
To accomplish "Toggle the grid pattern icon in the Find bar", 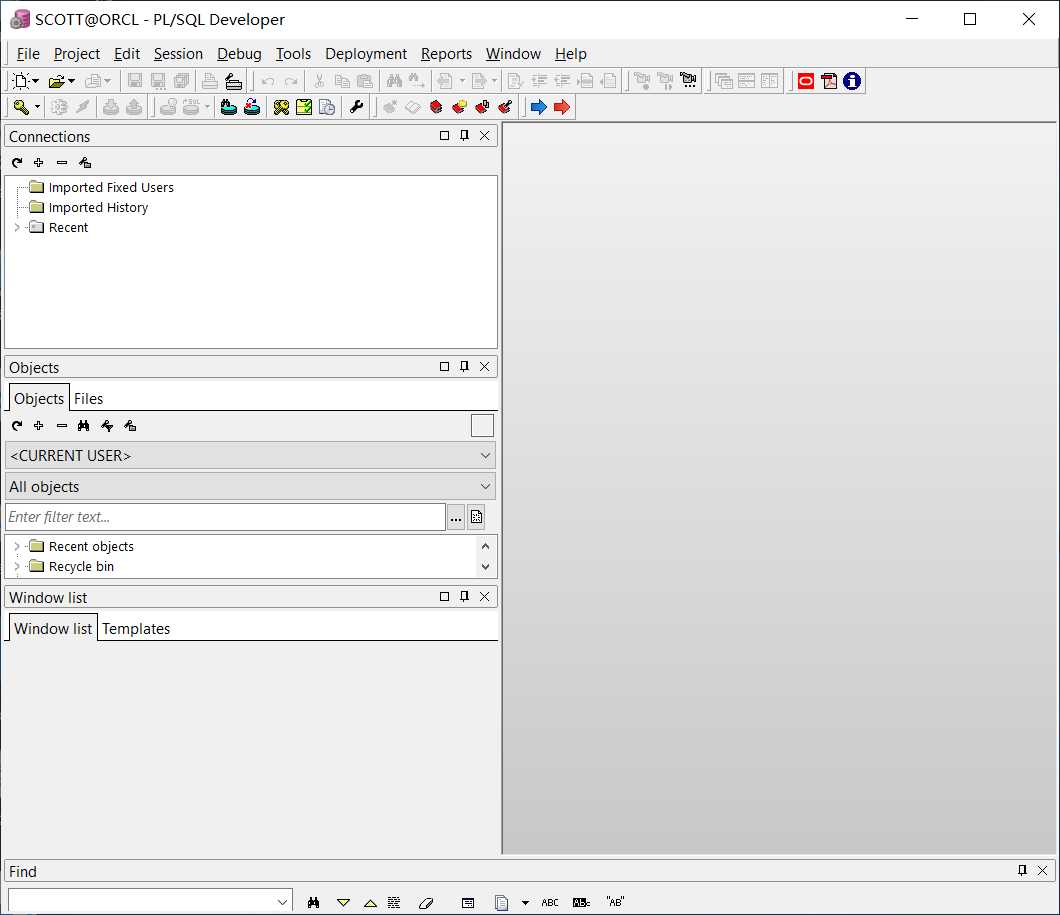I will click(394, 902).
